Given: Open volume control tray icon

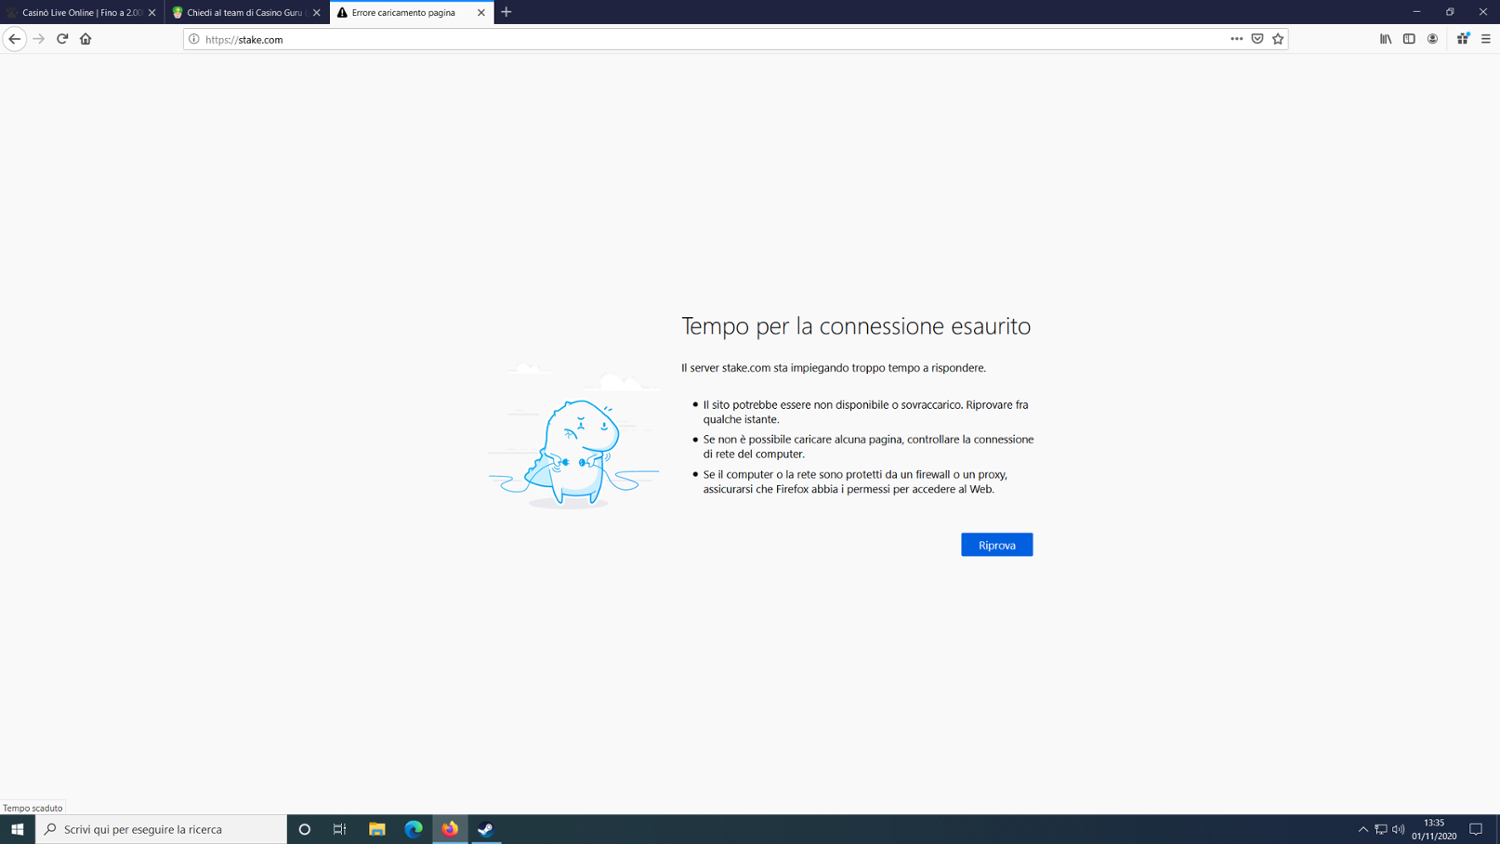Looking at the screenshot, I should click(x=1398, y=829).
